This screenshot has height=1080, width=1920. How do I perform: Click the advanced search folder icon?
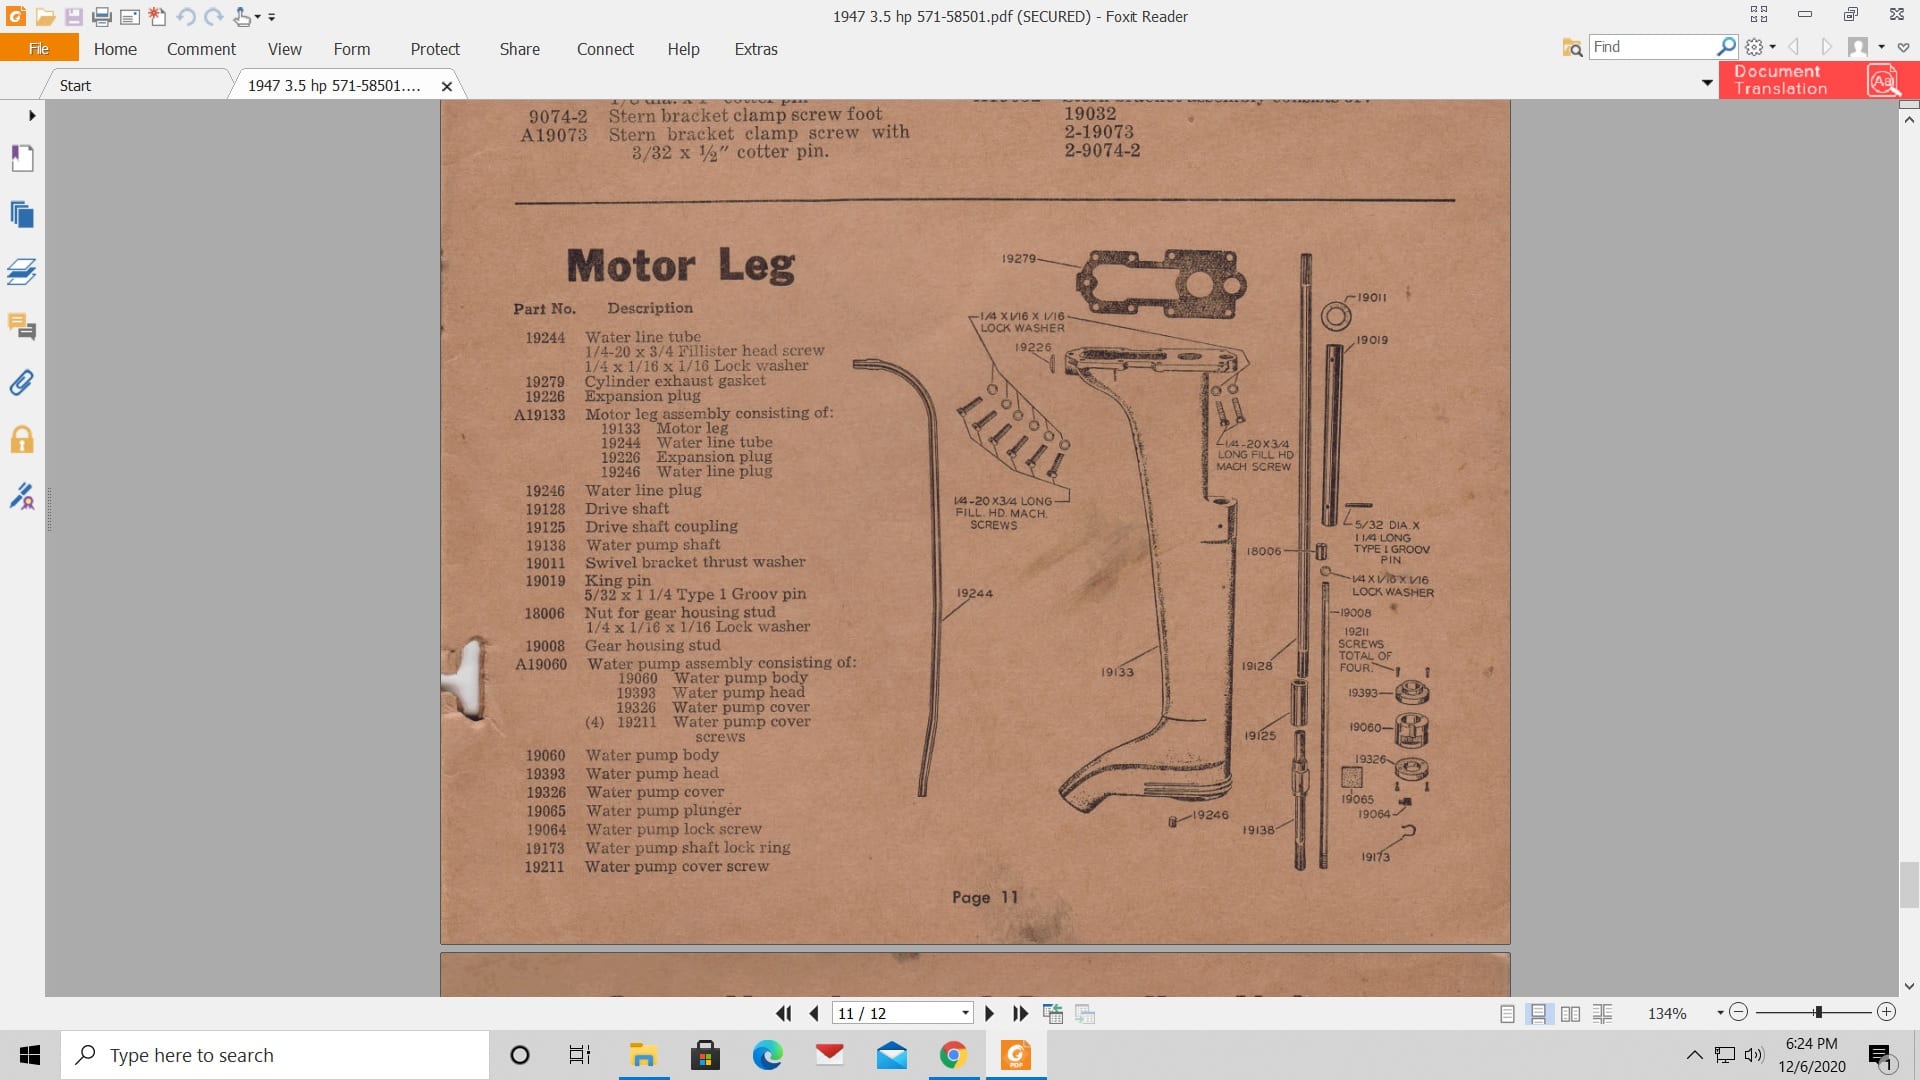1572,47
